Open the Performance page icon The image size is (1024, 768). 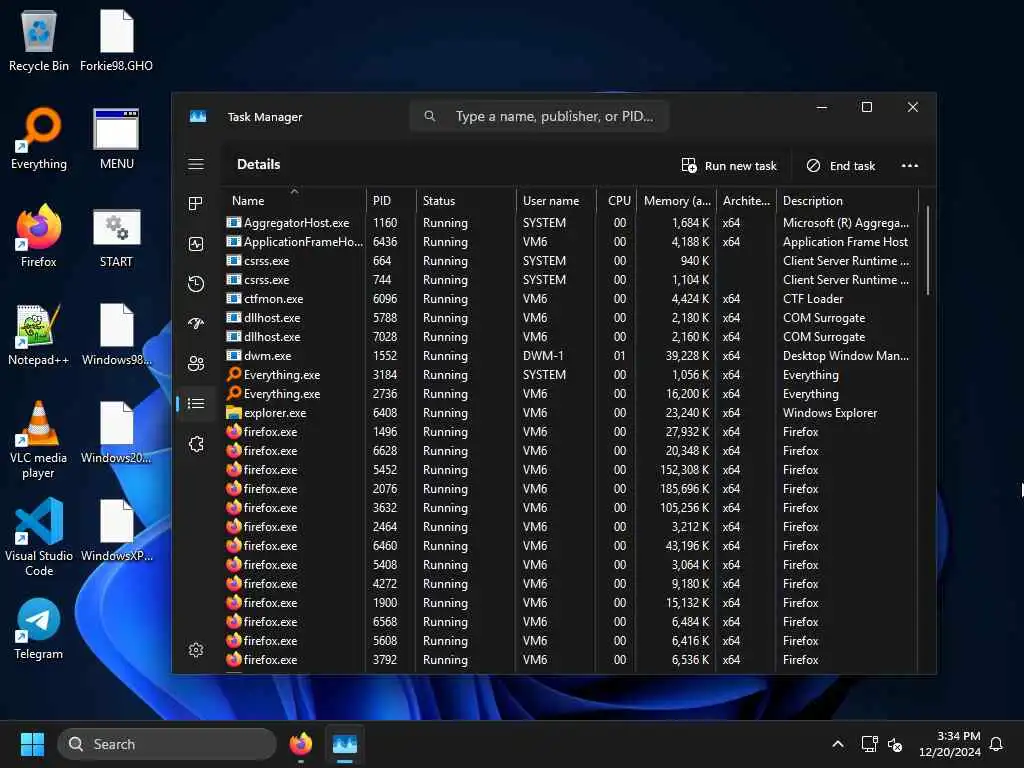(x=196, y=244)
